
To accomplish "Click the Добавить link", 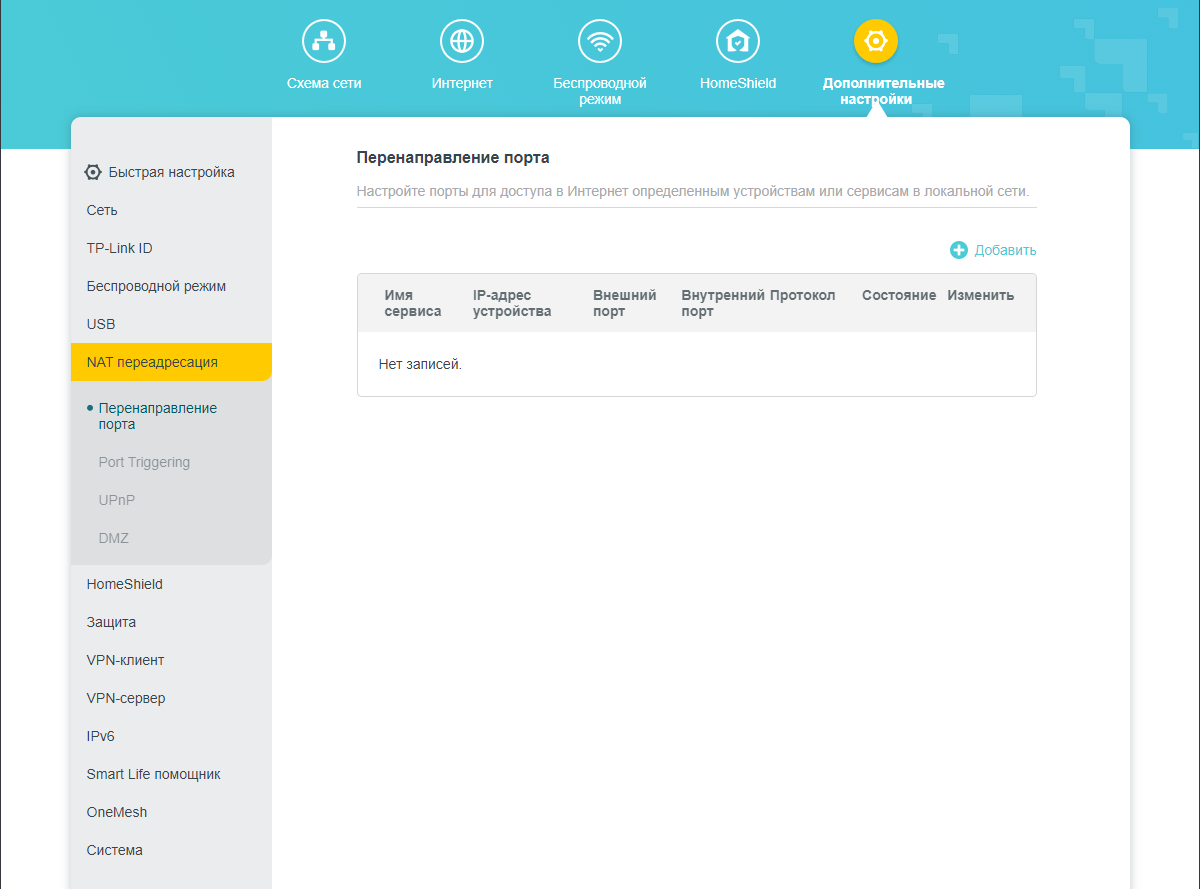I will pyautogui.click(x=1005, y=250).
